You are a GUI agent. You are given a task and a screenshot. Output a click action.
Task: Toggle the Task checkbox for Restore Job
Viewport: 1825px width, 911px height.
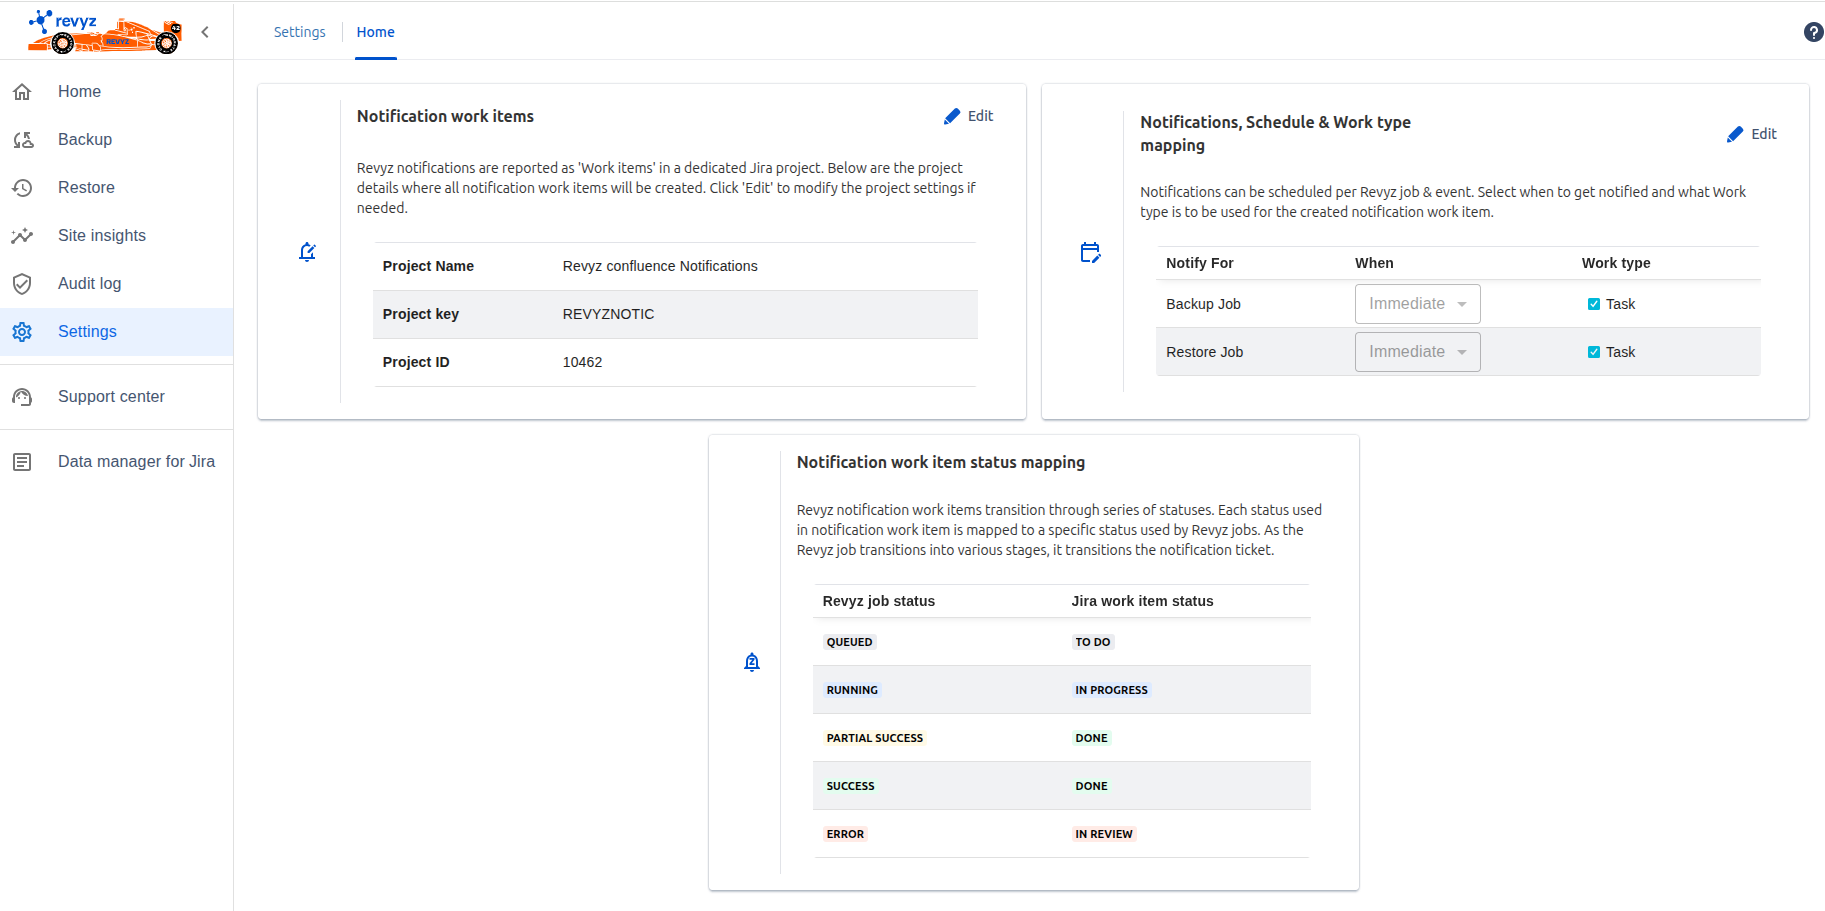coord(1593,352)
